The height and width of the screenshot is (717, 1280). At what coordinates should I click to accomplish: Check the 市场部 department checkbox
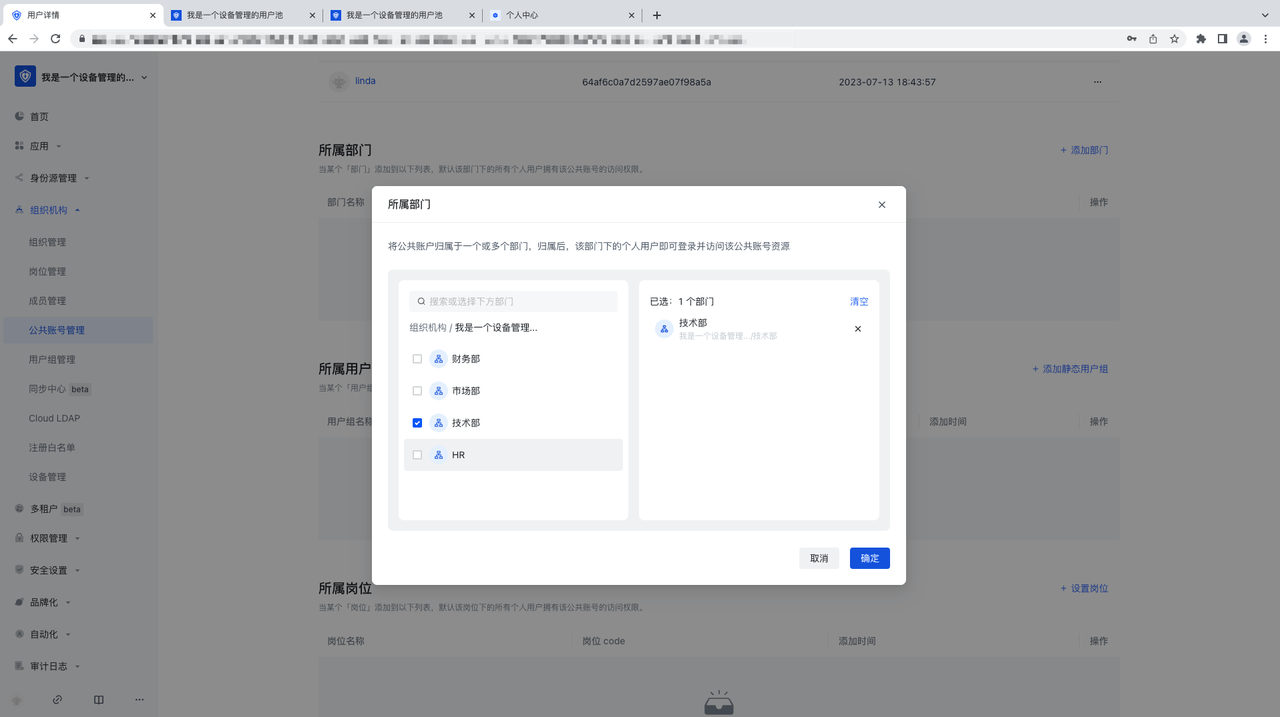[418, 391]
